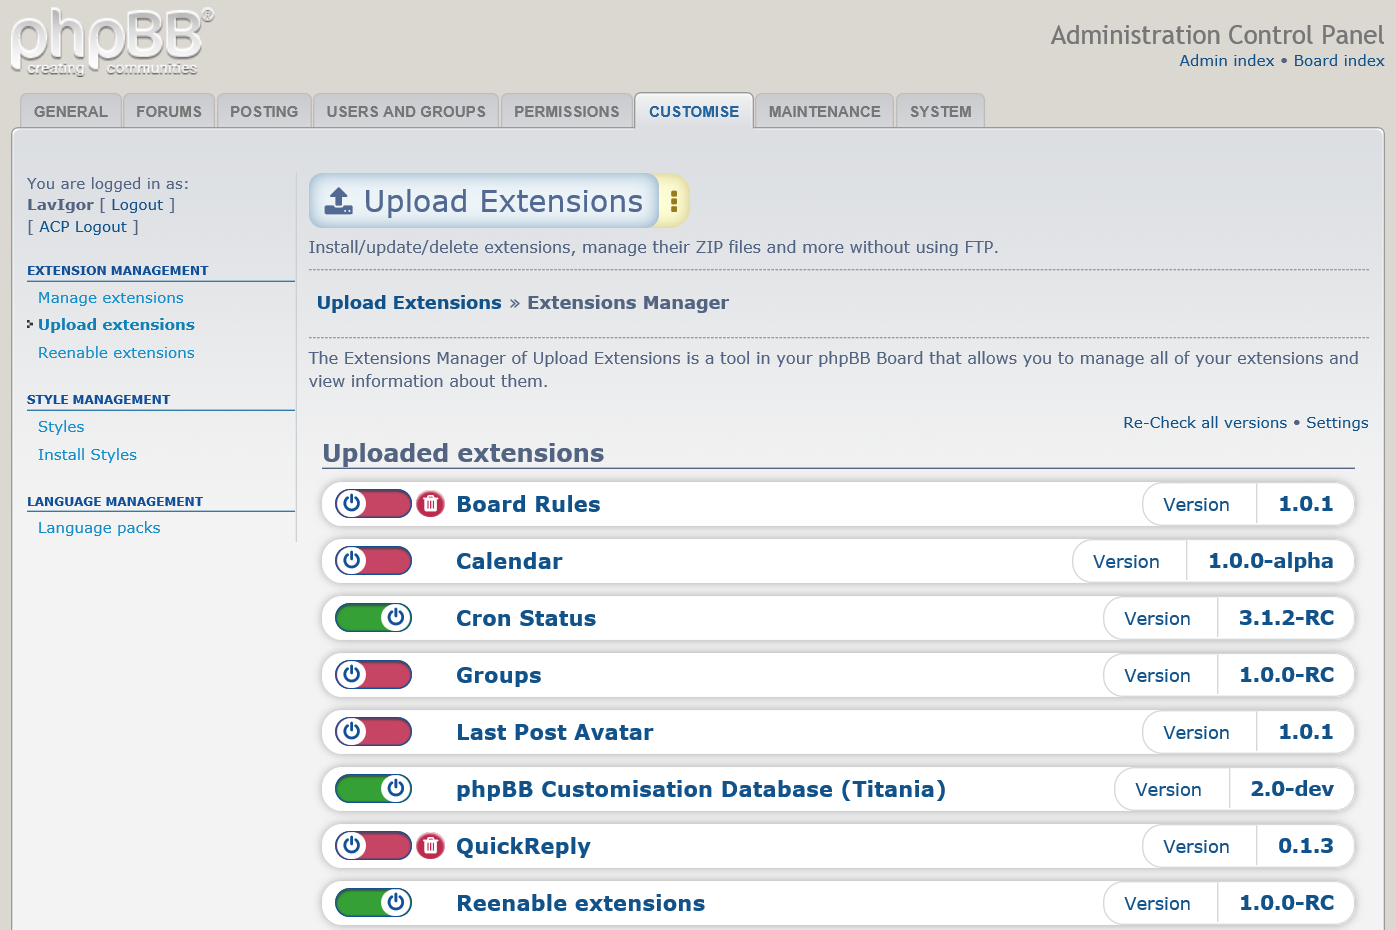This screenshot has height=930, width=1396.
Task: Go to Users and Groups tab
Action: 406,111
